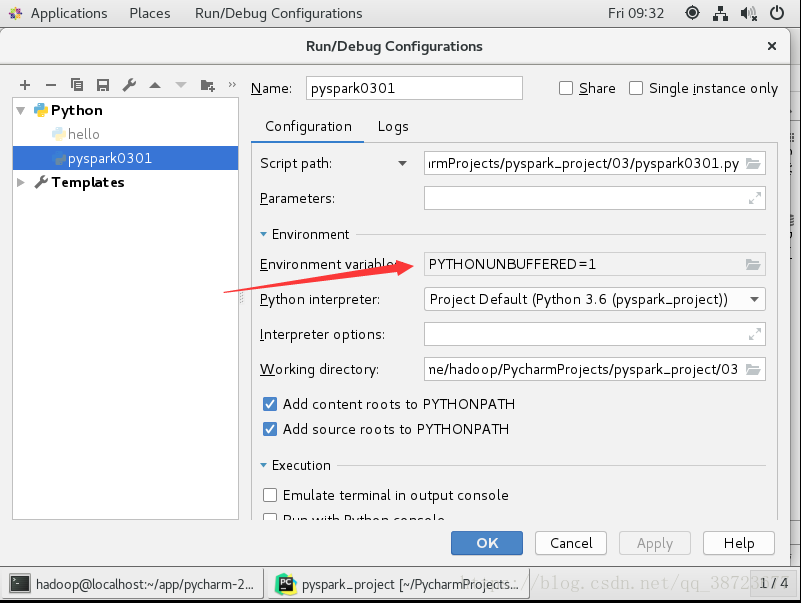The height and width of the screenshot is (603, 801).
Task: Click the Cancel button
Action: 571,543
